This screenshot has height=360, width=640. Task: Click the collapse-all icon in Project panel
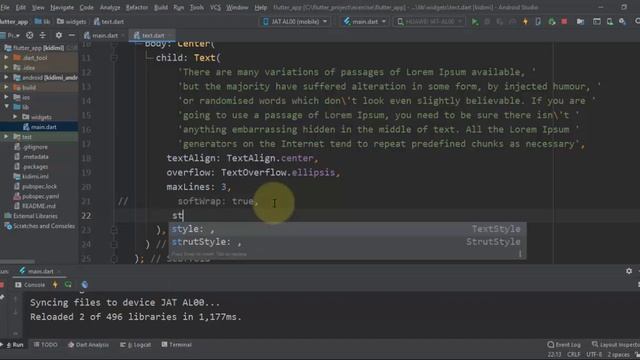point(42,36)
